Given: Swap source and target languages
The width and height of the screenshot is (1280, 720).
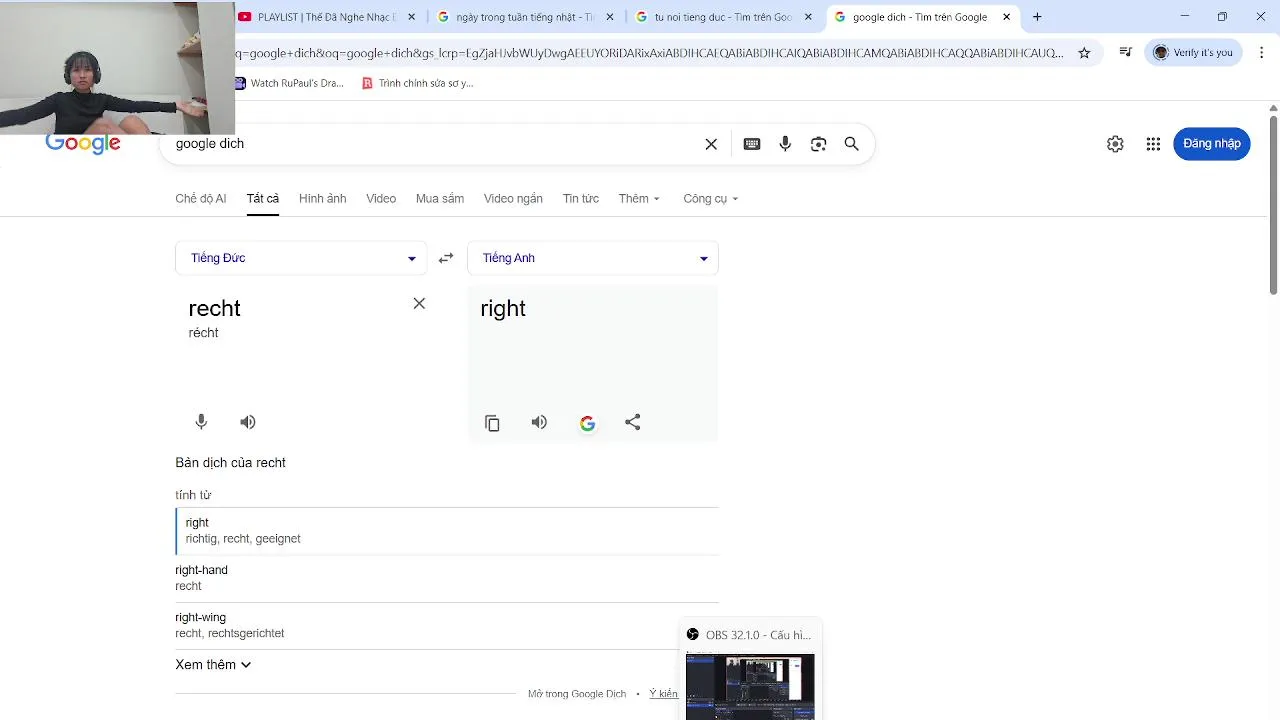Looking at the screenshot, I should 446,258.
